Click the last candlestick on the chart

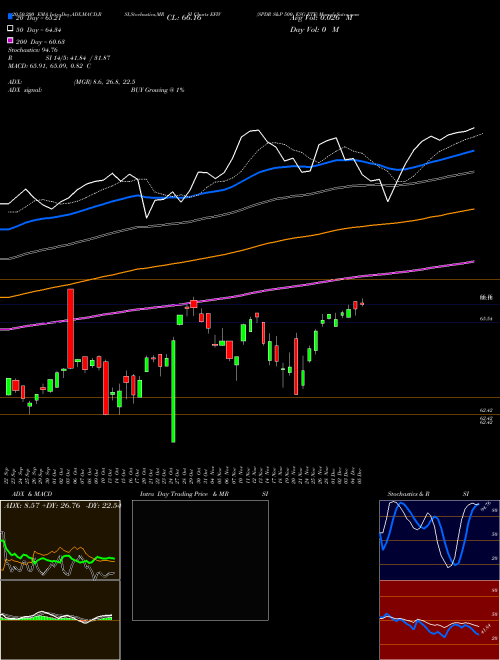click(x=362, y=303)
